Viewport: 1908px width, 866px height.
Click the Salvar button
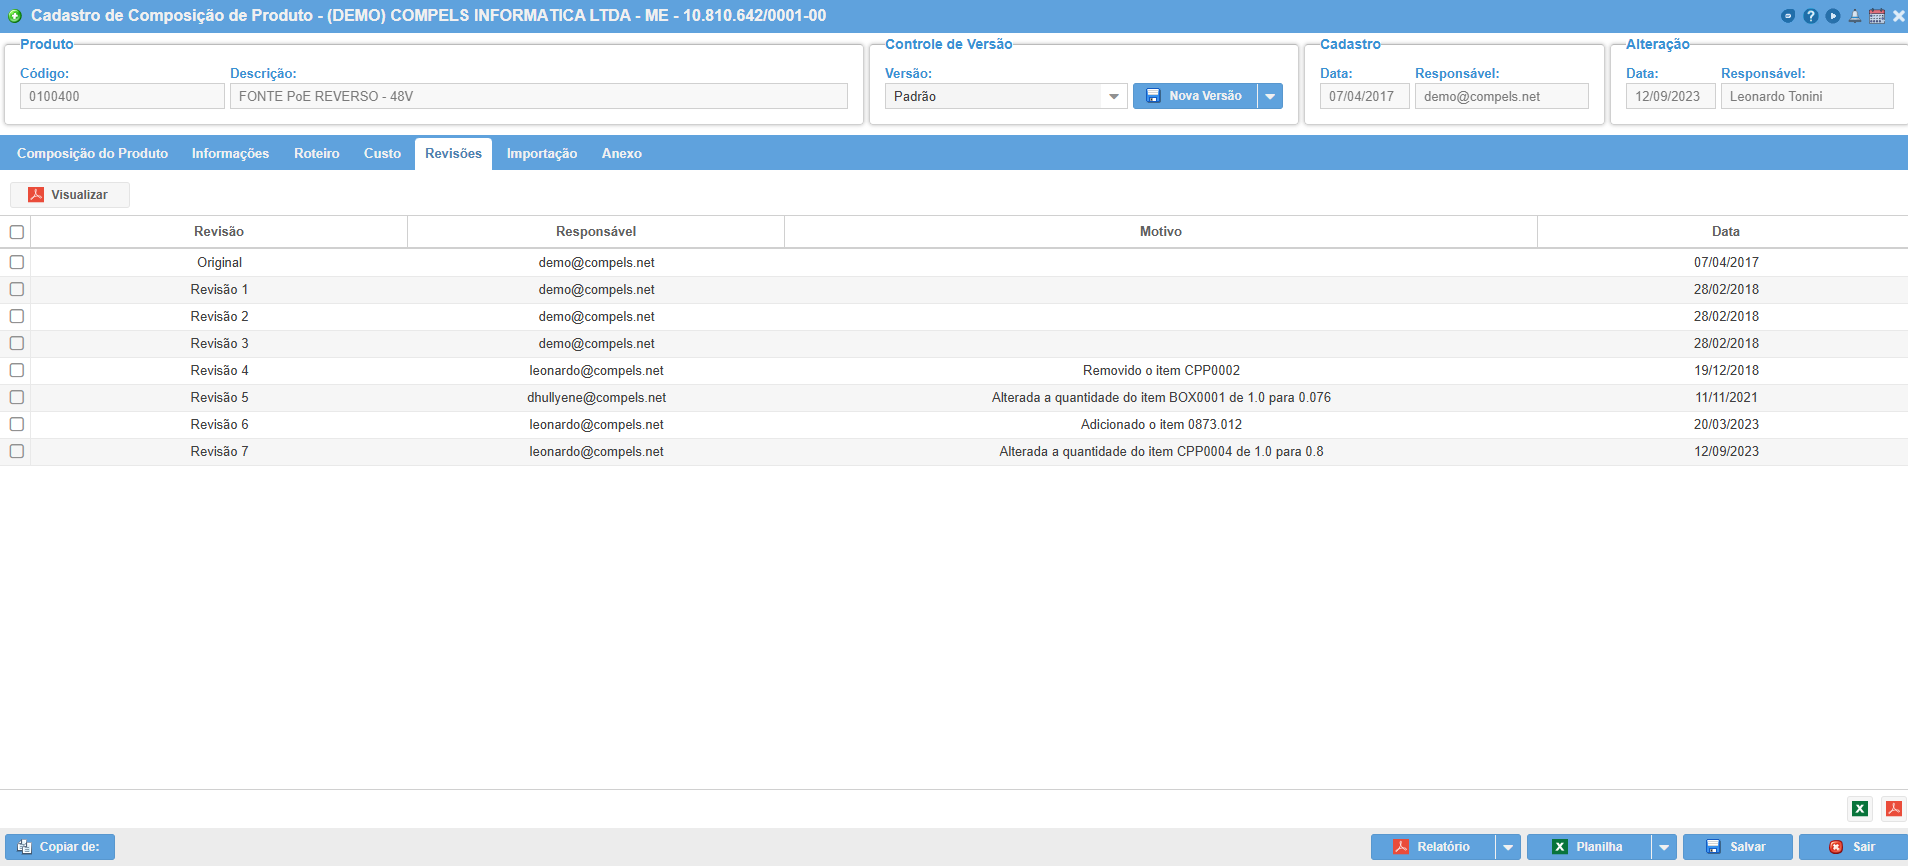click(x=1738, y=847)
